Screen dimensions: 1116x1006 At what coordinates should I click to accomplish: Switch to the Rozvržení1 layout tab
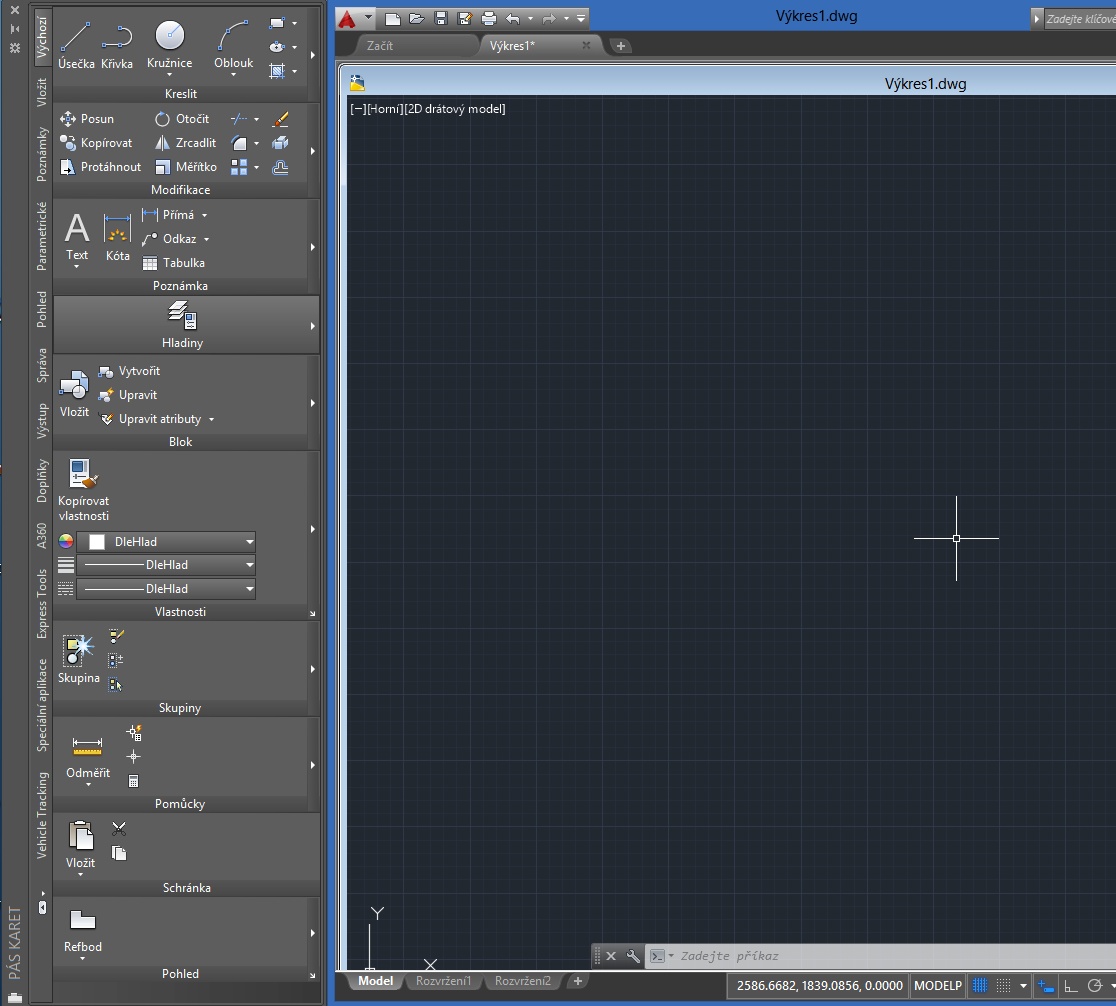tap(443, 981)
